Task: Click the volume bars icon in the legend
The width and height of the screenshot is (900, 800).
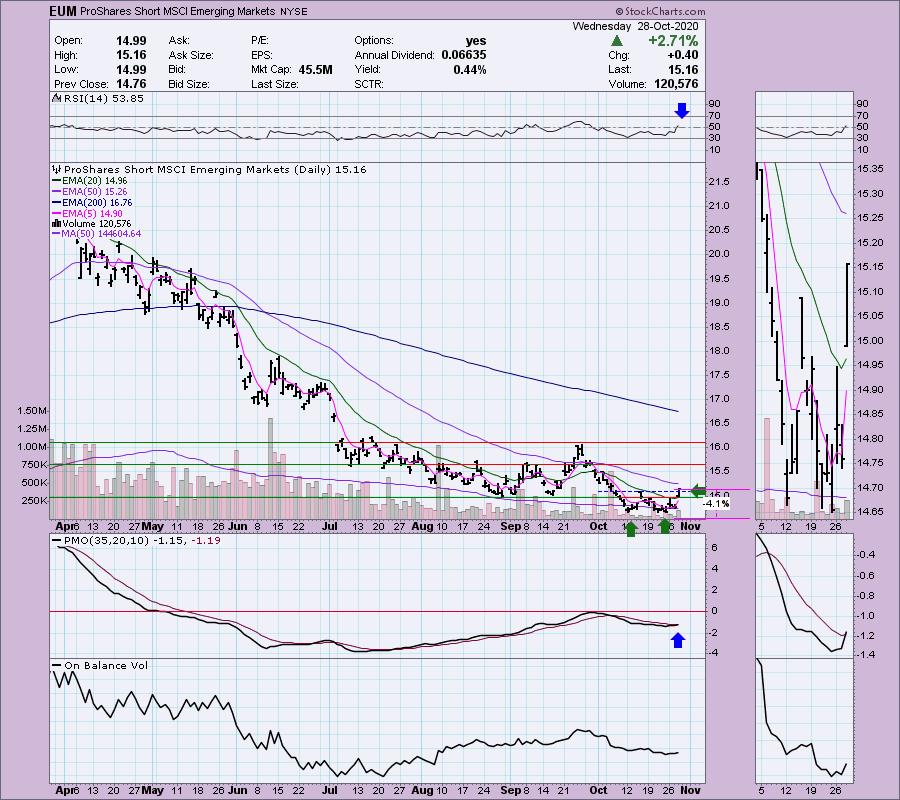Action: click(56, 223)
